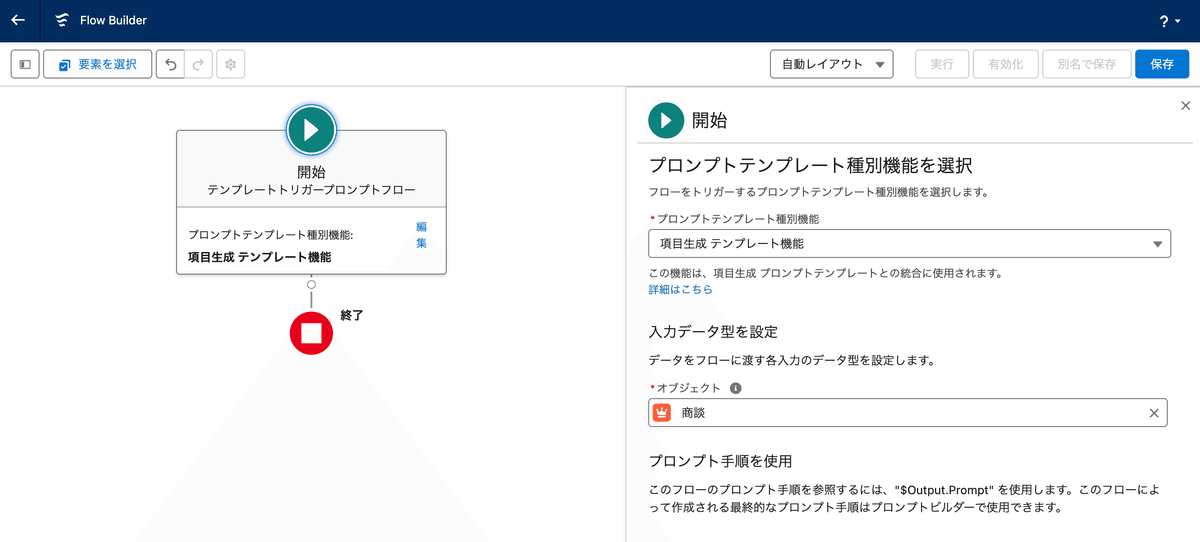Click the add-element connector circle
The height and width of the screenshot is (542, 1200).
pos(311,285)
